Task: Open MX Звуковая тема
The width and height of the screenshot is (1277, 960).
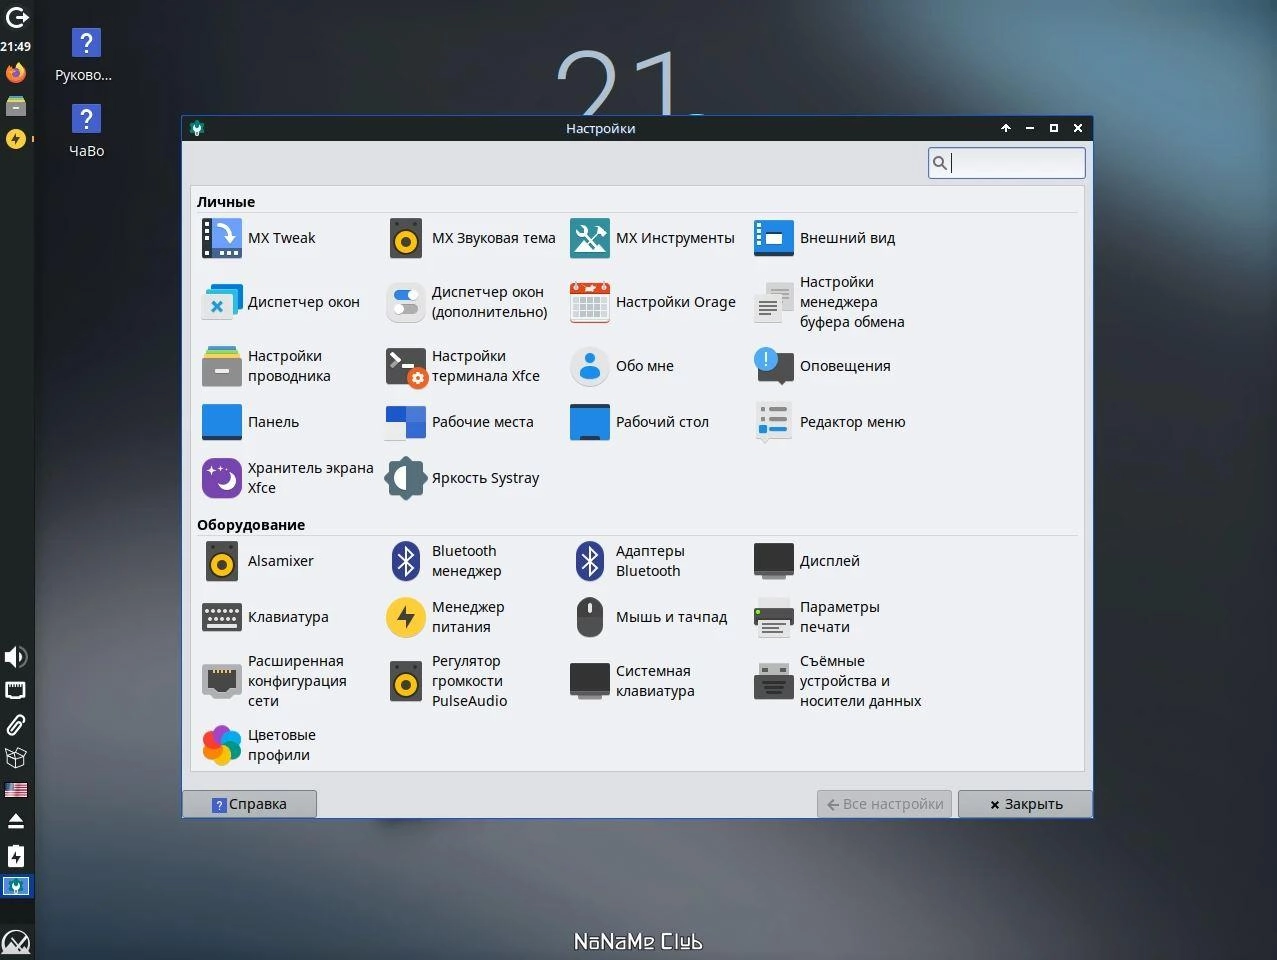Action: [x=472, y=238]
